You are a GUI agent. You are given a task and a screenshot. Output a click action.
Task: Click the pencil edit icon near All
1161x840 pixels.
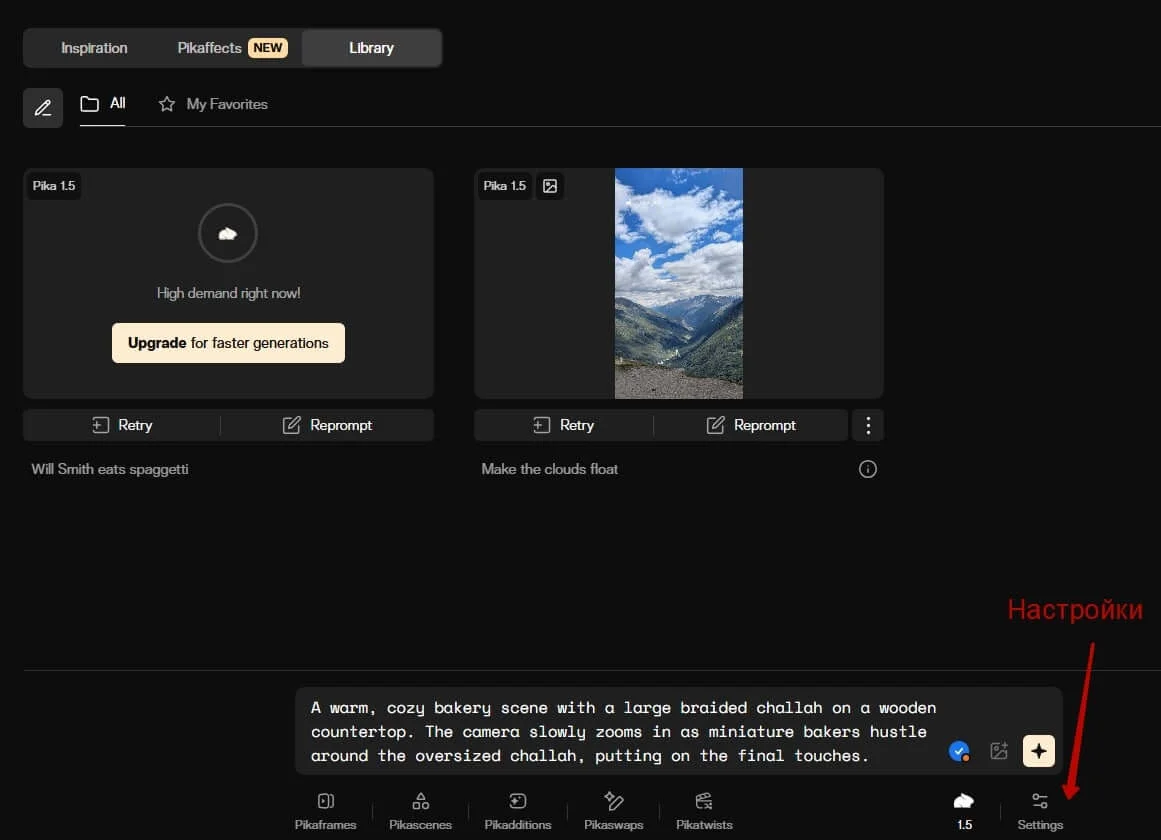pos(43,108)
